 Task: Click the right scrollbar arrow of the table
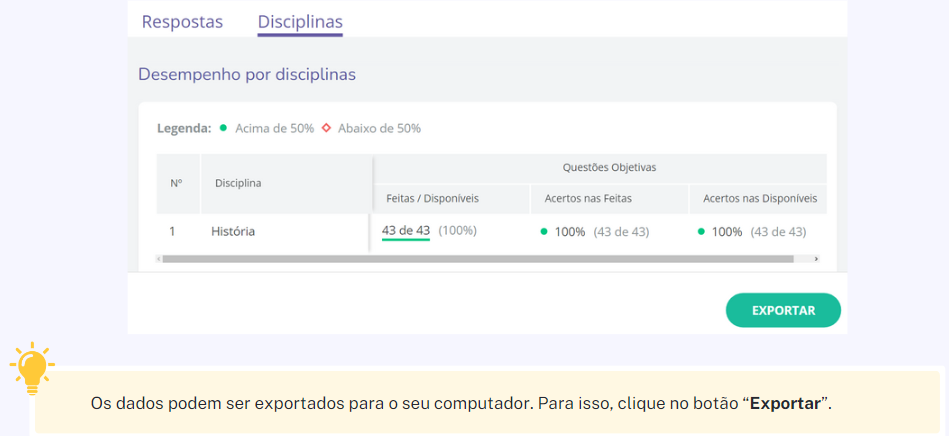tap(816, 259)
